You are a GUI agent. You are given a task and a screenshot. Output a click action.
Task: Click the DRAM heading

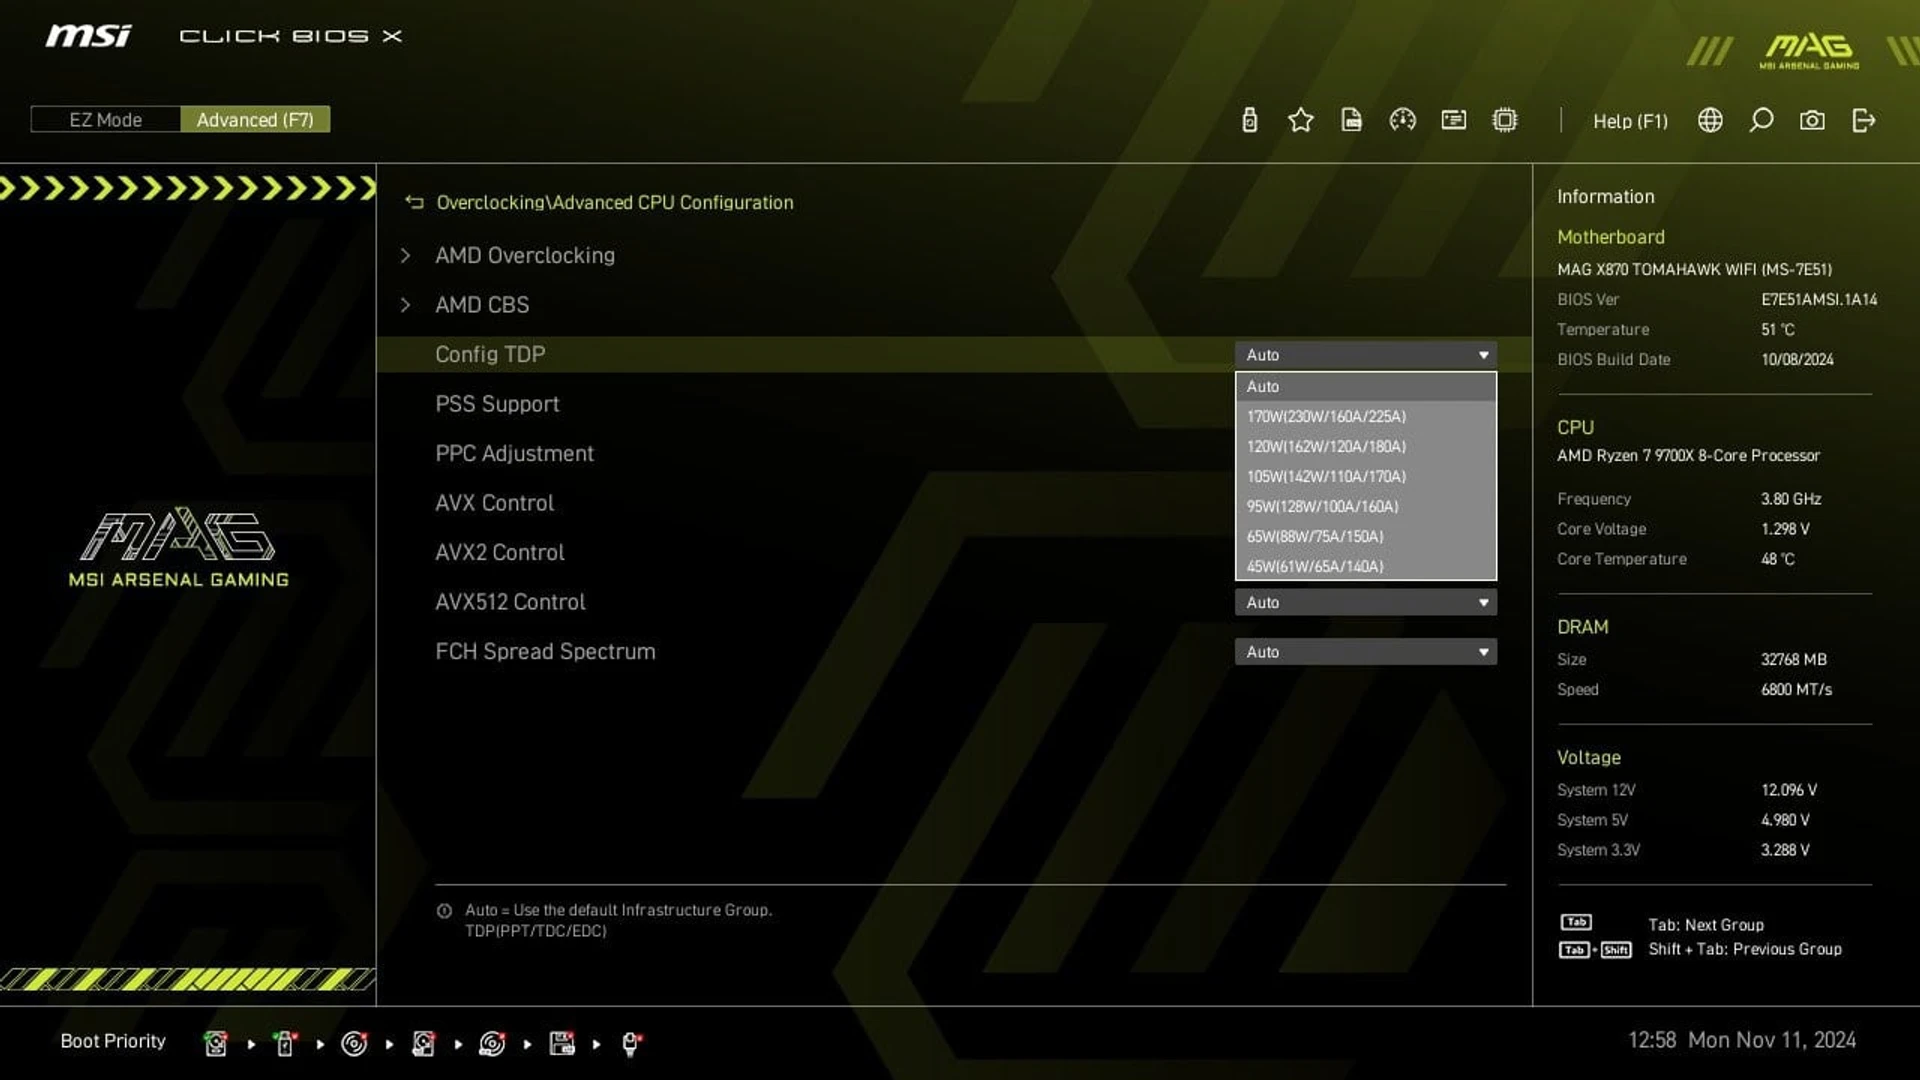click(x=1582, y=627)
